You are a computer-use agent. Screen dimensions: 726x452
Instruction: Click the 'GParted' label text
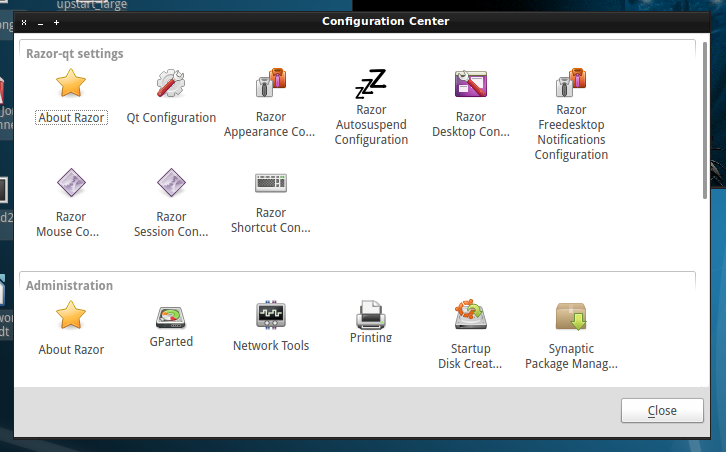171,342
